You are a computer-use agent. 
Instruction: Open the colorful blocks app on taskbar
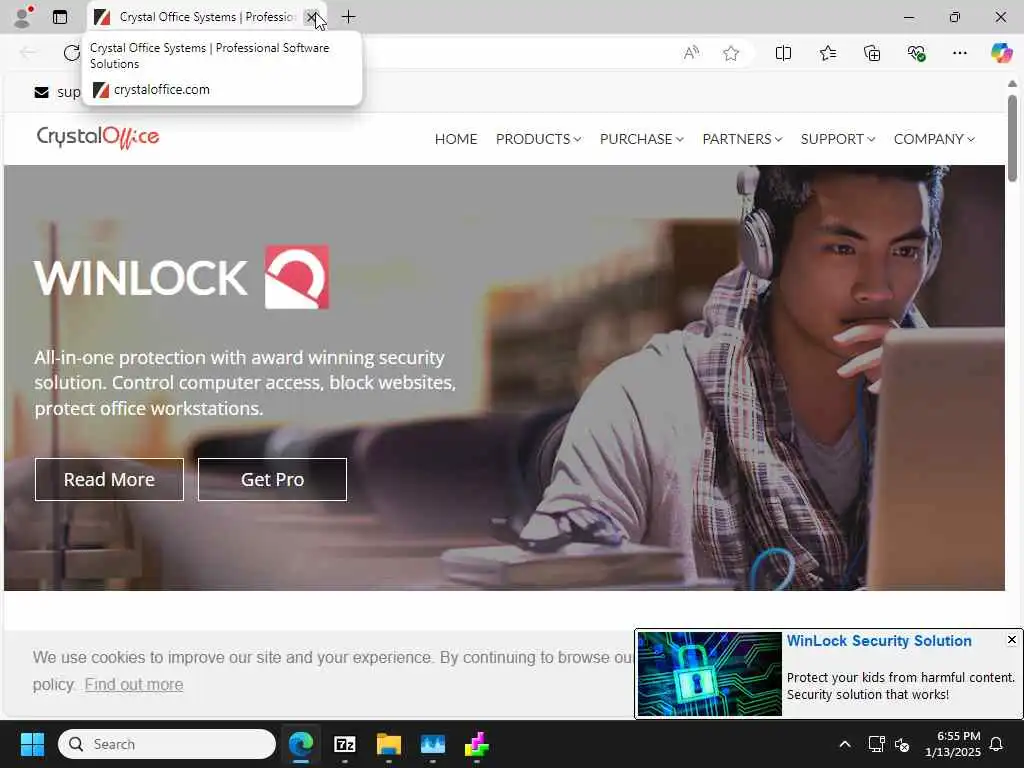pos(476,744)
